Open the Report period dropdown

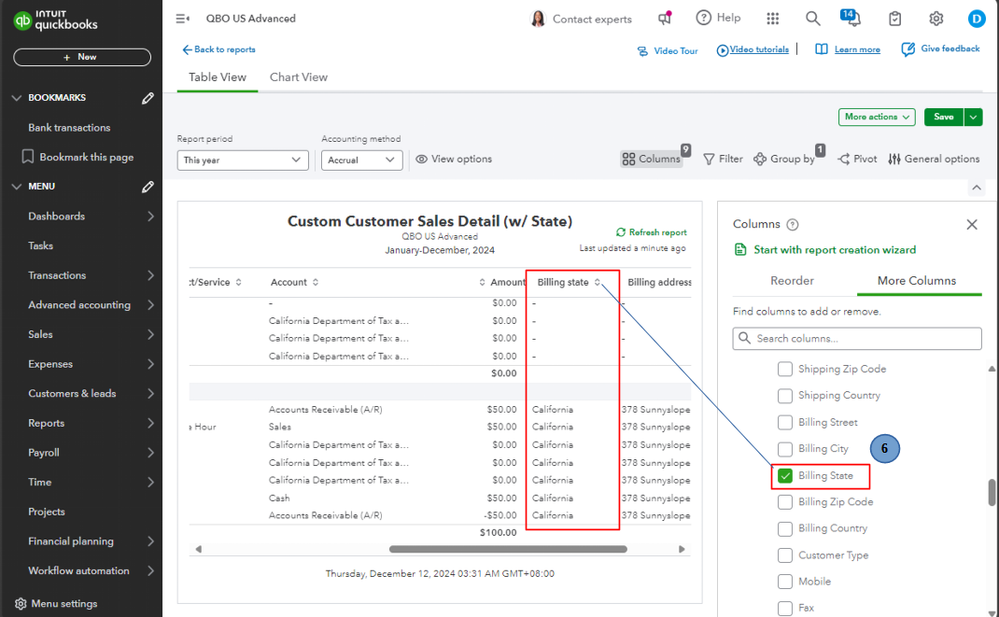coord(243,160)
